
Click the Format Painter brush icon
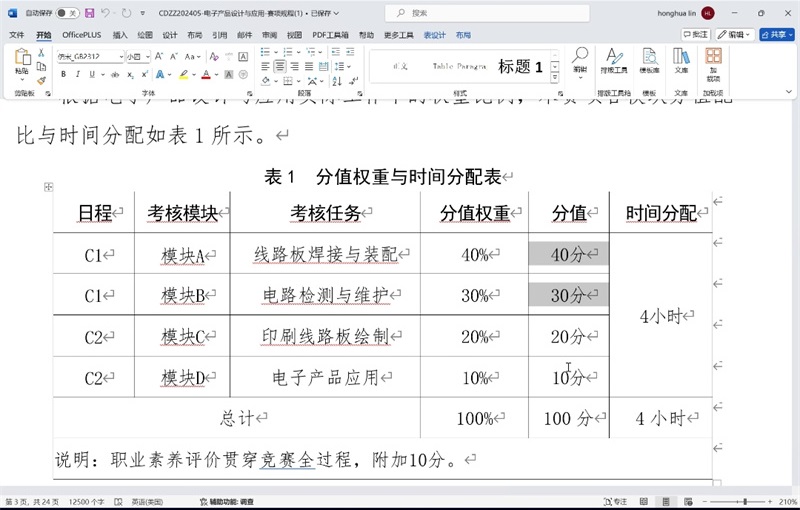41,80
